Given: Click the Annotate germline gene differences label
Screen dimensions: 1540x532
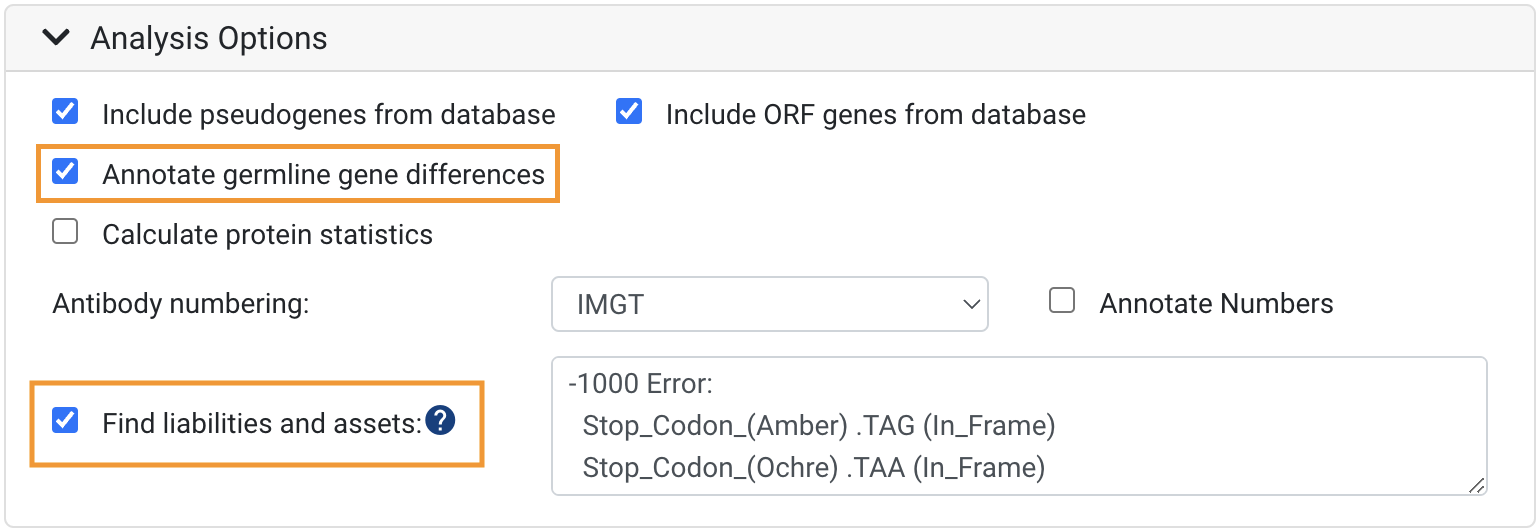Looking at the screenshot, I should click(x=324, y=175).
